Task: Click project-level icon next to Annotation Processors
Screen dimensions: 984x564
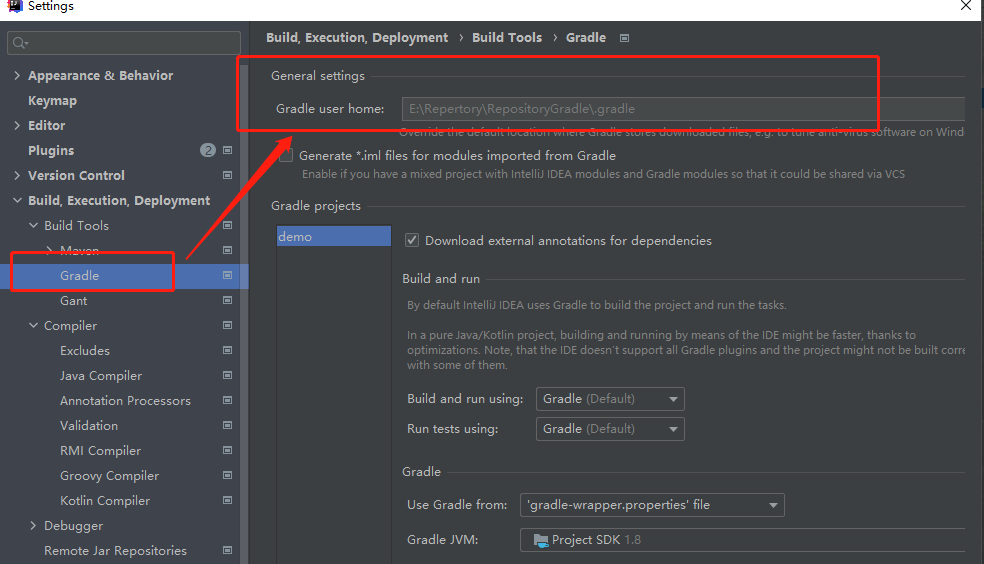Action: click(x=227, y=400)
